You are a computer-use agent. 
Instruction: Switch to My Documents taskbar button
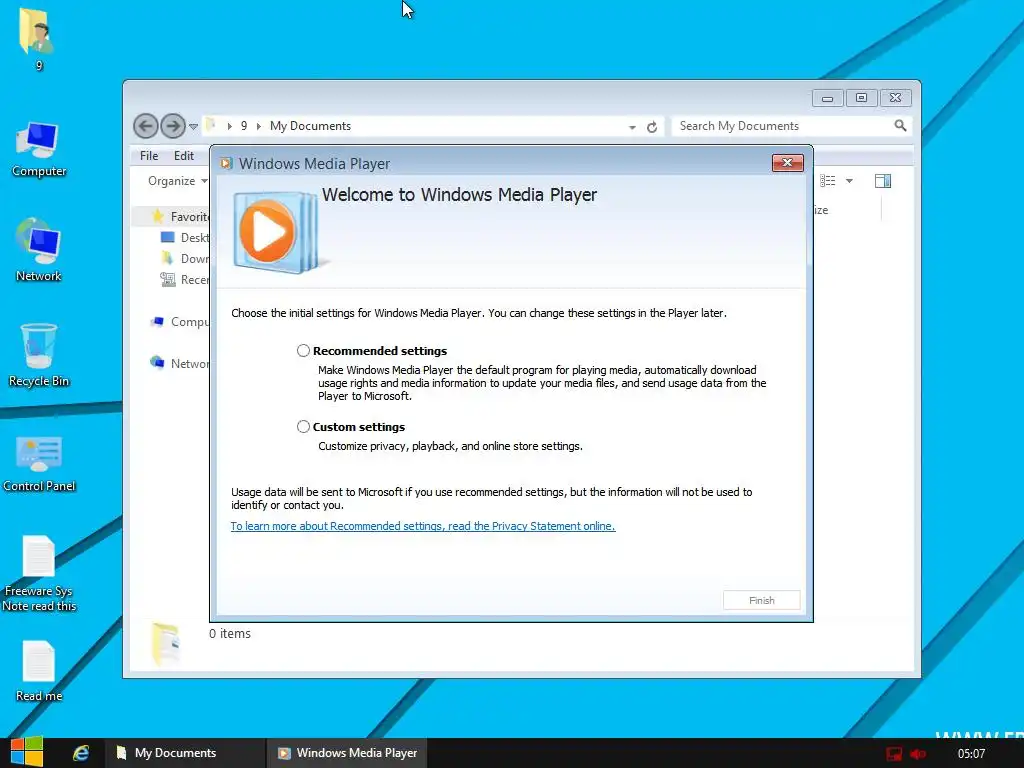tap(184, 753)
